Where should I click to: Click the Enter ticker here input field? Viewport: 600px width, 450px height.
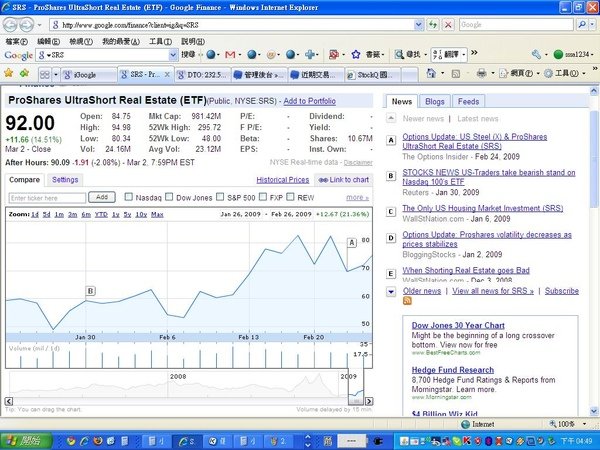tap(47, 198)
